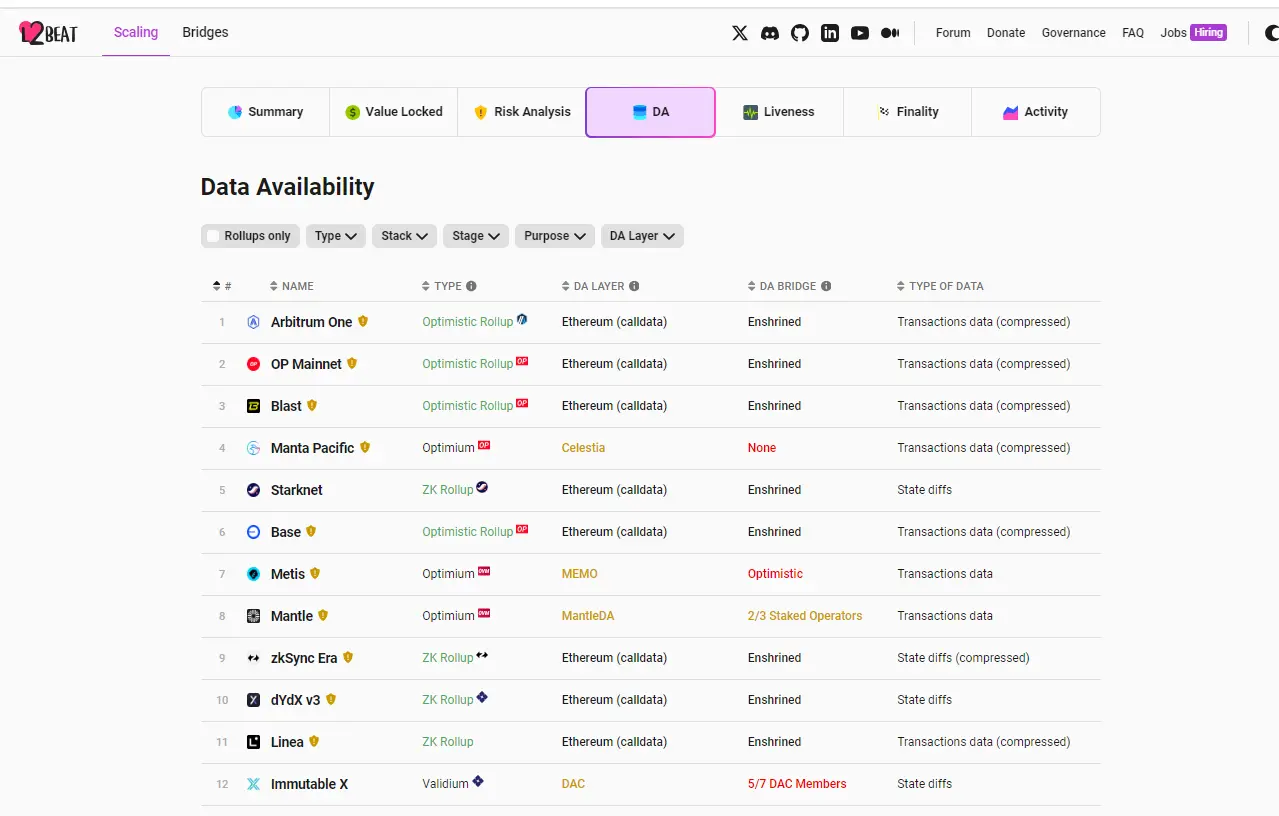Click the shield warning icon next to Base
1279x816 pixels.
click(311, 531)
